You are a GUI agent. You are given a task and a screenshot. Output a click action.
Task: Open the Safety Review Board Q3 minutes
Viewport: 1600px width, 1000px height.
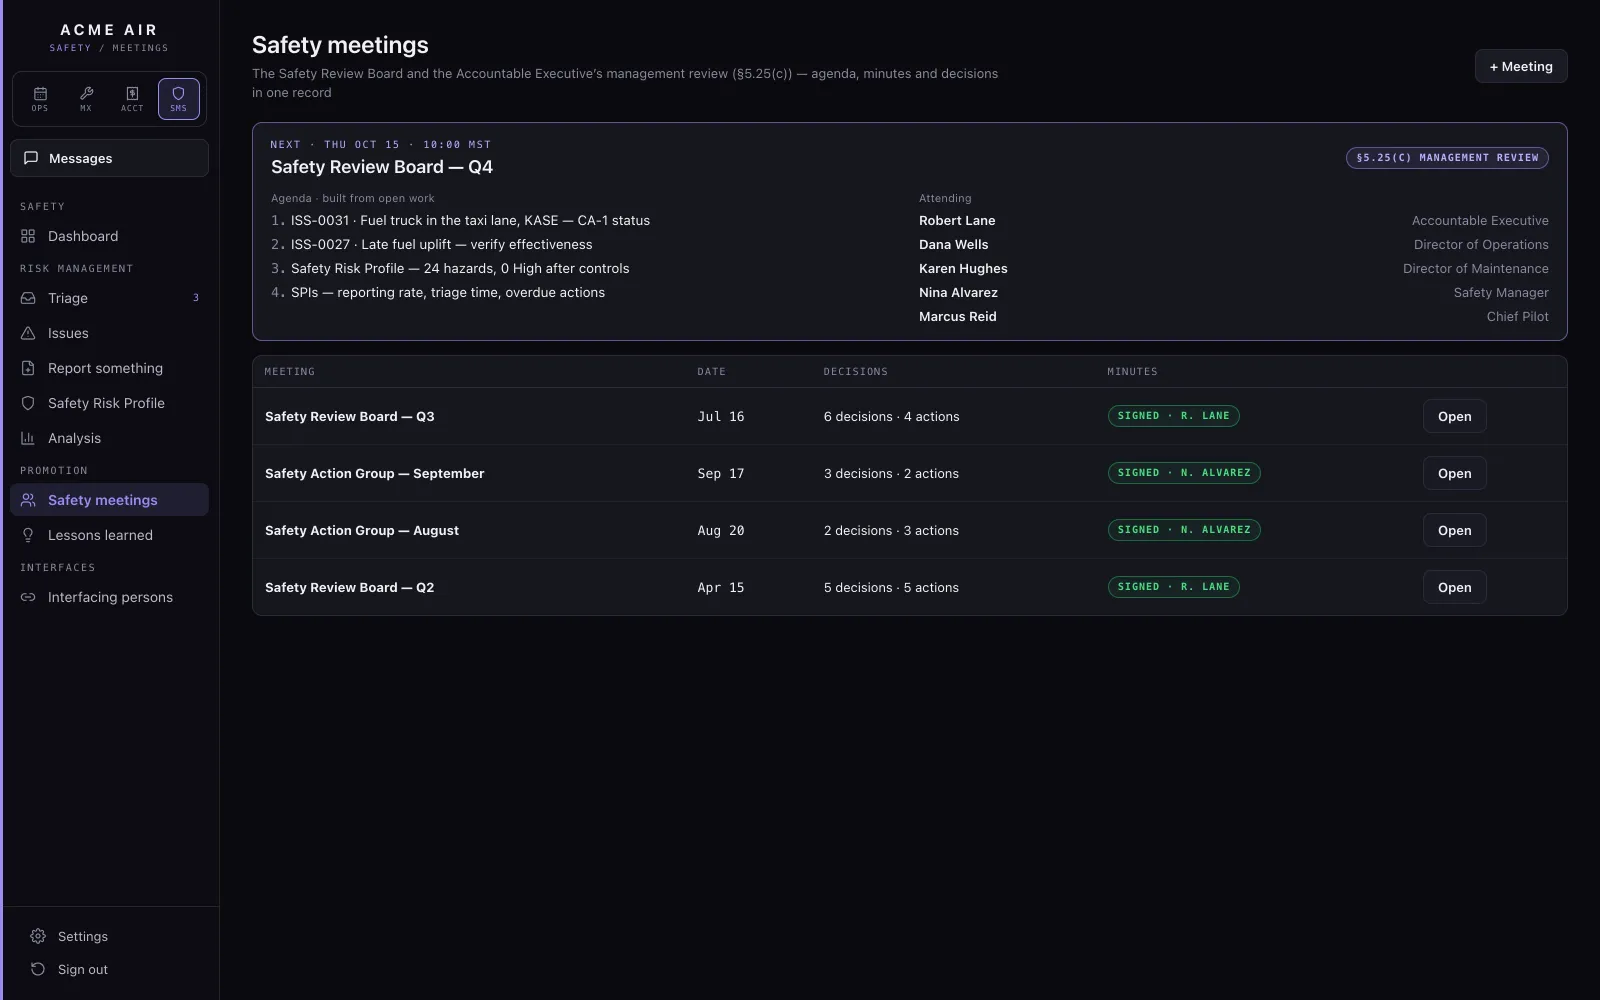point(1454,416)
